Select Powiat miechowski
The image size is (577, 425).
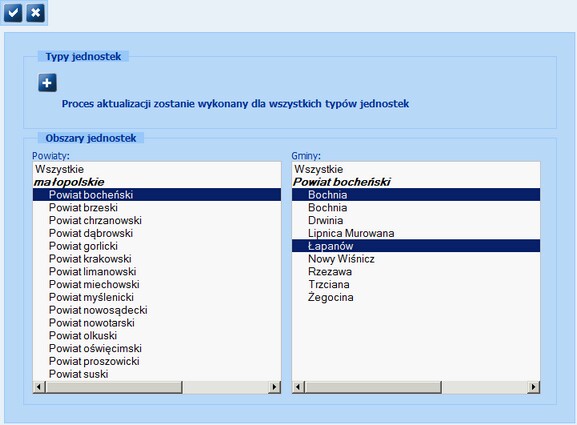(157, 284)
